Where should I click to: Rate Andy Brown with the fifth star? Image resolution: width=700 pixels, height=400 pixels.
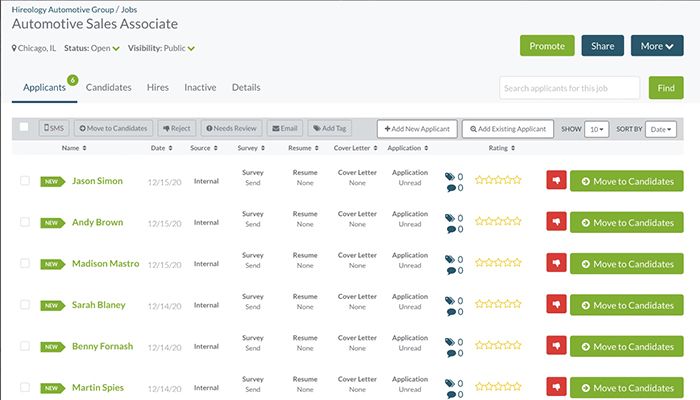click(517, 222)
